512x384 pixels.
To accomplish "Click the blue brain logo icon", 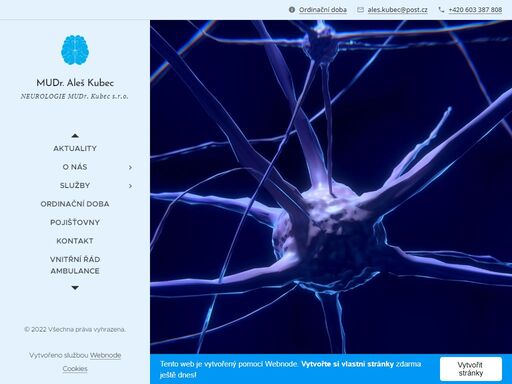I will 75,50.
